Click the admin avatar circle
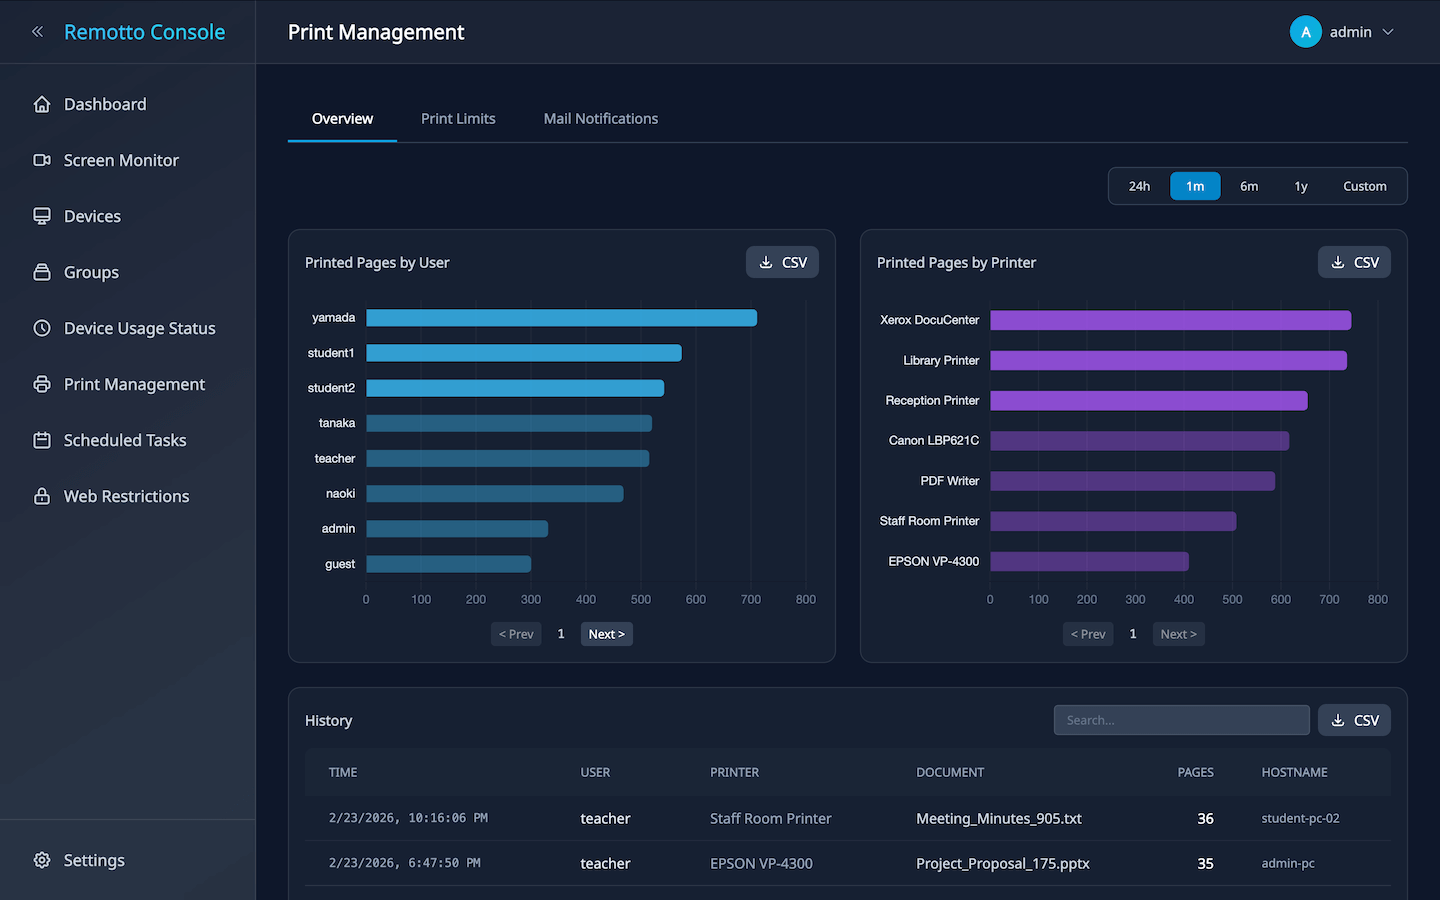The image size is (1440, 900). tap(1306, 32)
